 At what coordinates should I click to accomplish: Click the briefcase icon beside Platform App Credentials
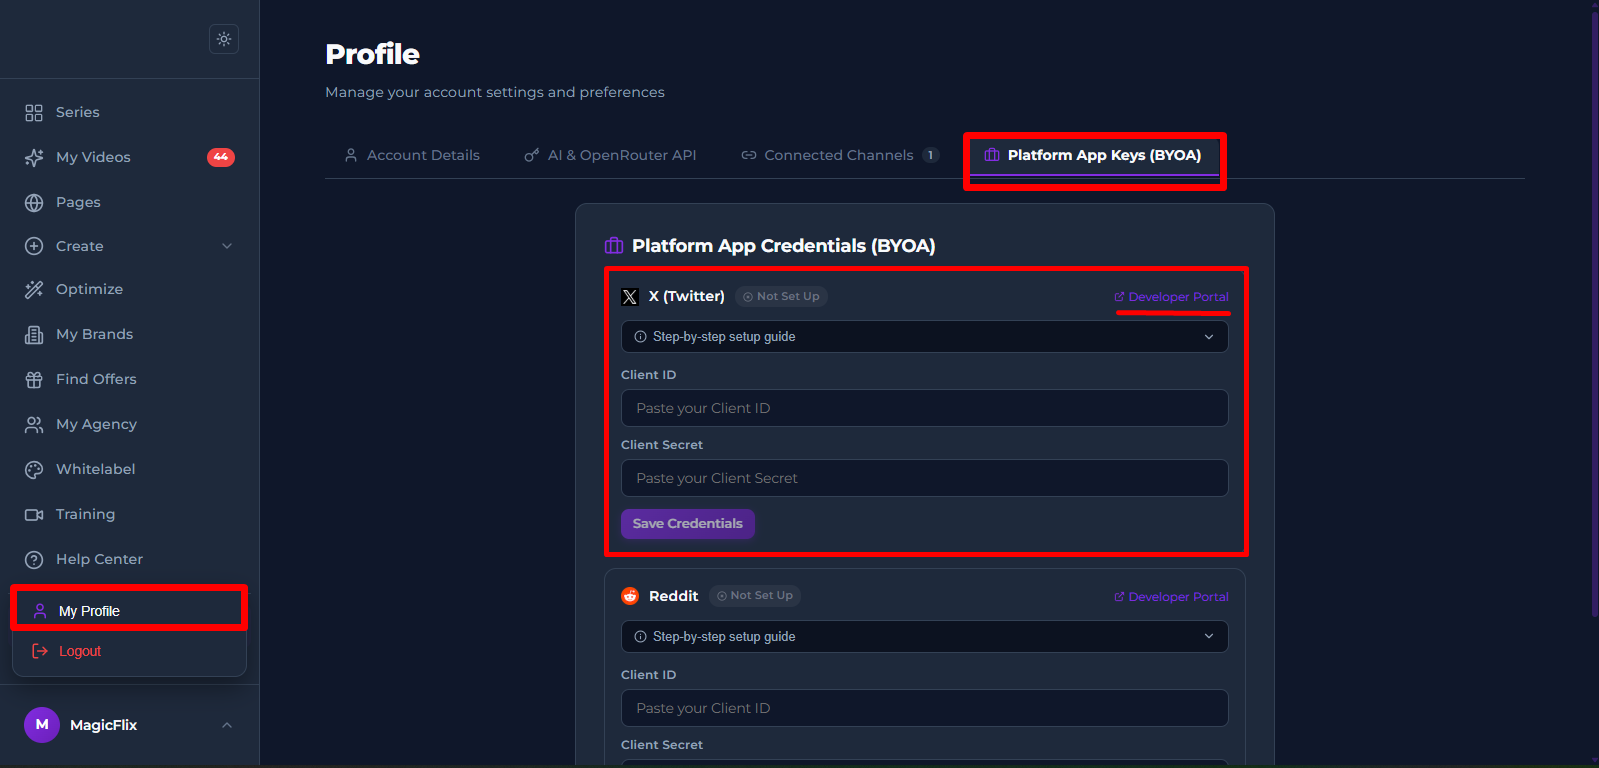click(x=614, y=246)
